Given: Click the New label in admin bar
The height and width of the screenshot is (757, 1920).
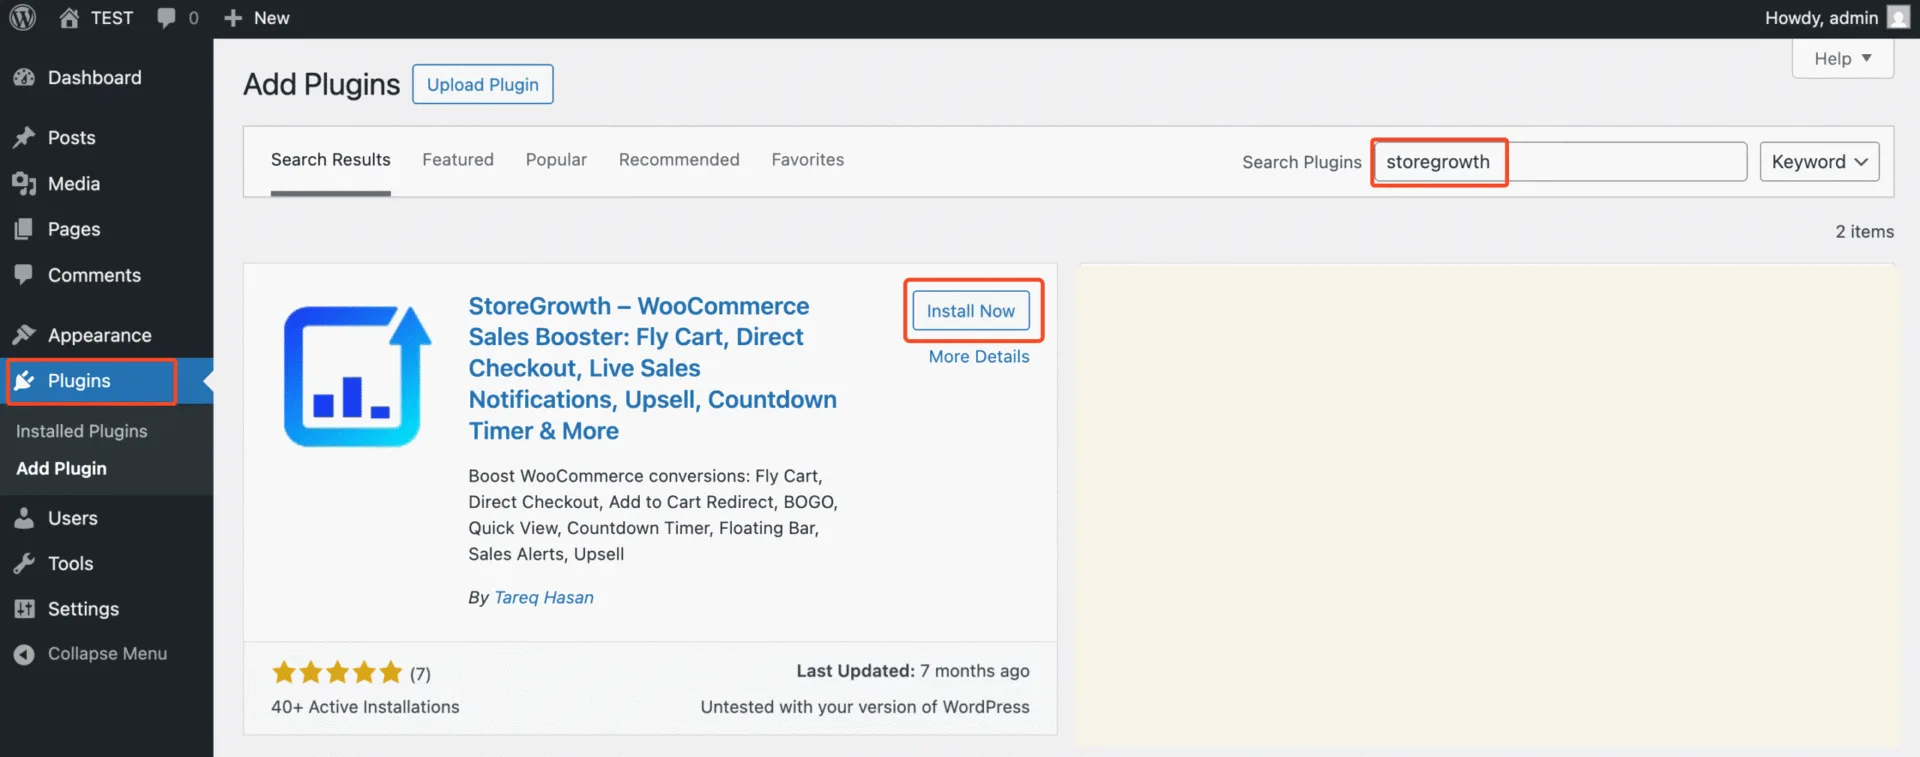Looking at the screenshot, I should click(x=272, y=18).
